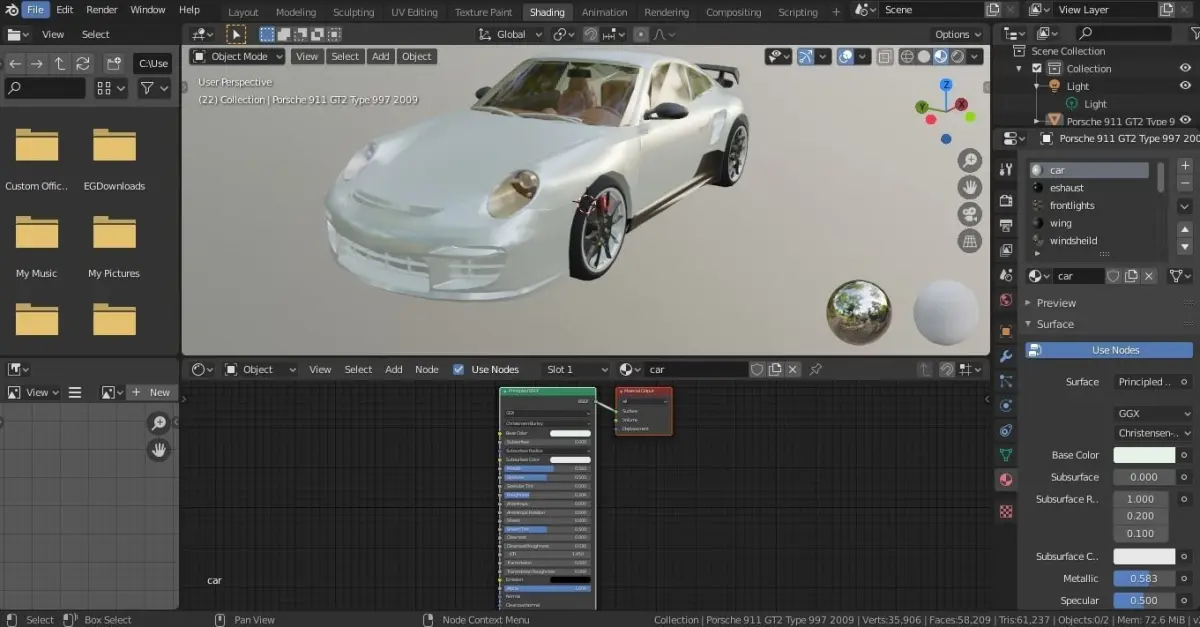The image size is (1200, 627).
Task: Adjust the Metallic 0.583 slider
Action: (1144, 579)
